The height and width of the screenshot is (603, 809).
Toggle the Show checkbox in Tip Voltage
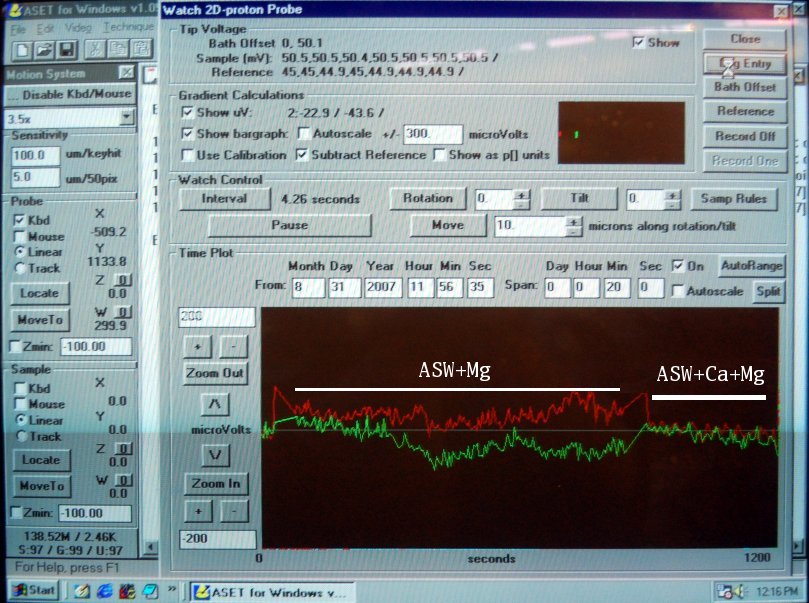[x=638, y=43]
